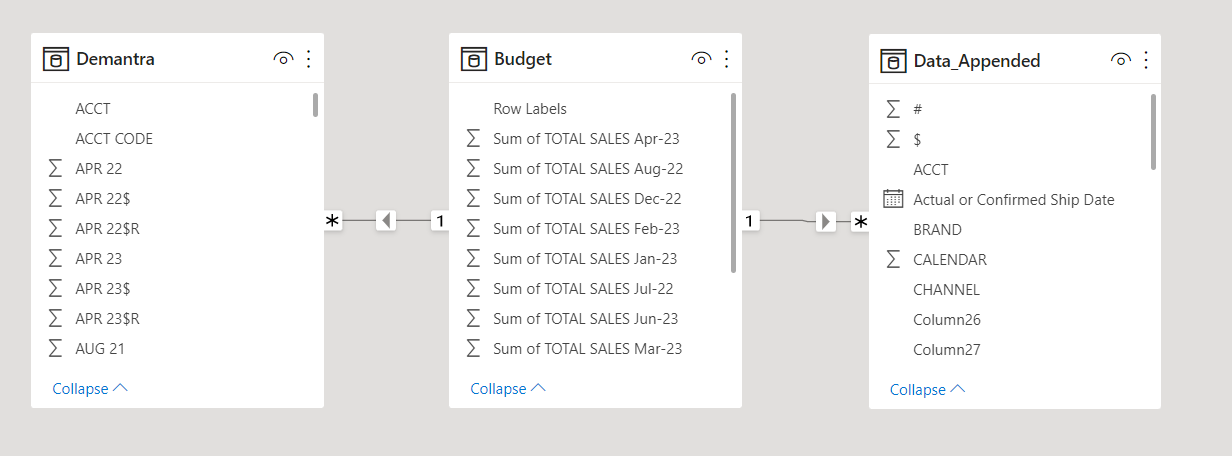Click sigma icon beside Sum of TOTAL SALES Apr-23
The width and height of the screenshot is (1232, 456).
pos(473,138)
